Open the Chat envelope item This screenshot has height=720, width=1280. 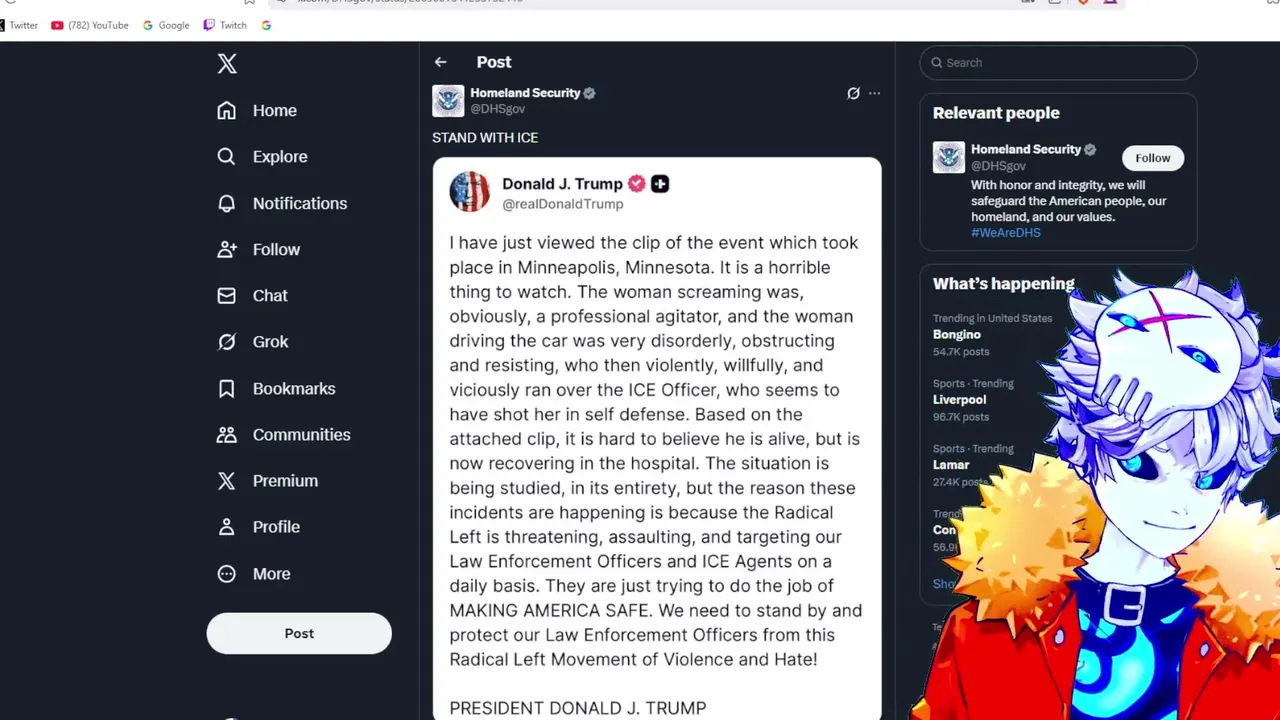(253, 296)
